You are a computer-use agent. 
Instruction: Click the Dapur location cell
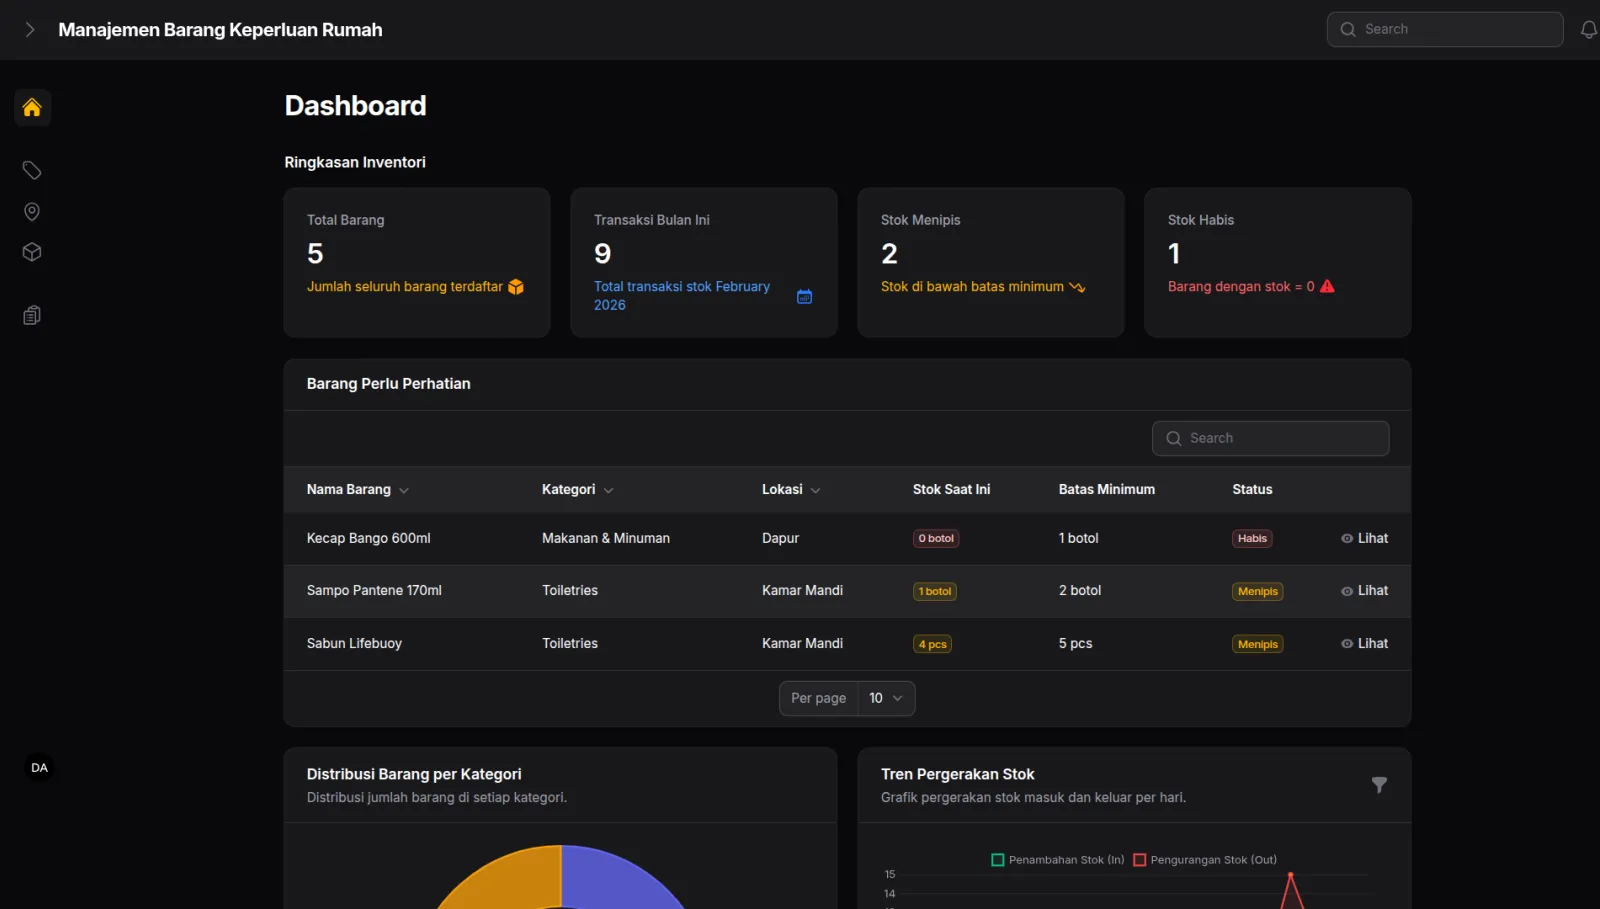(x=780, y=538)
